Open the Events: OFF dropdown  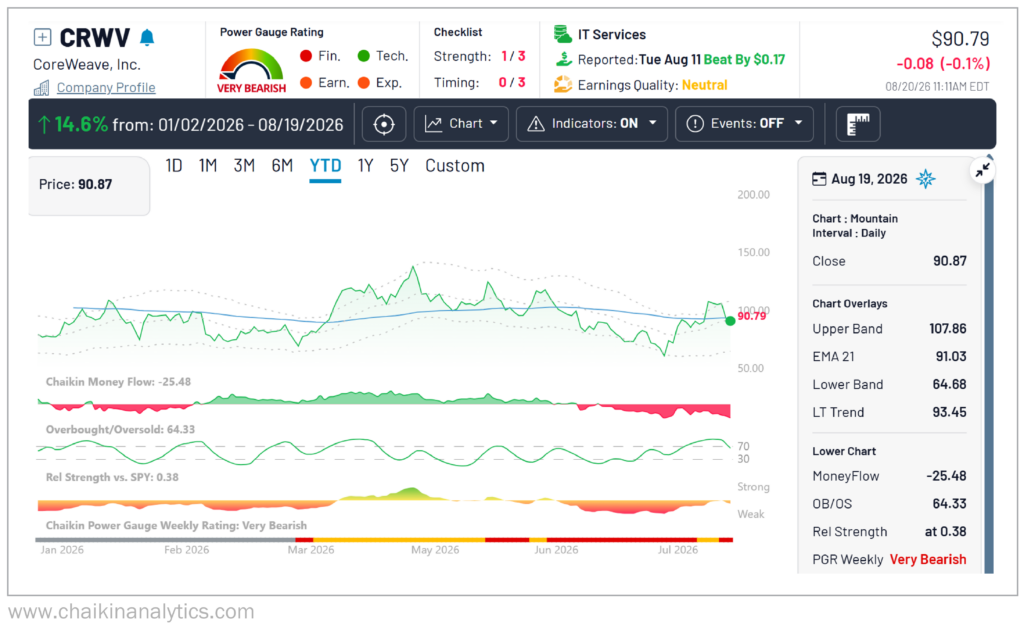click(x=744, y=124)
